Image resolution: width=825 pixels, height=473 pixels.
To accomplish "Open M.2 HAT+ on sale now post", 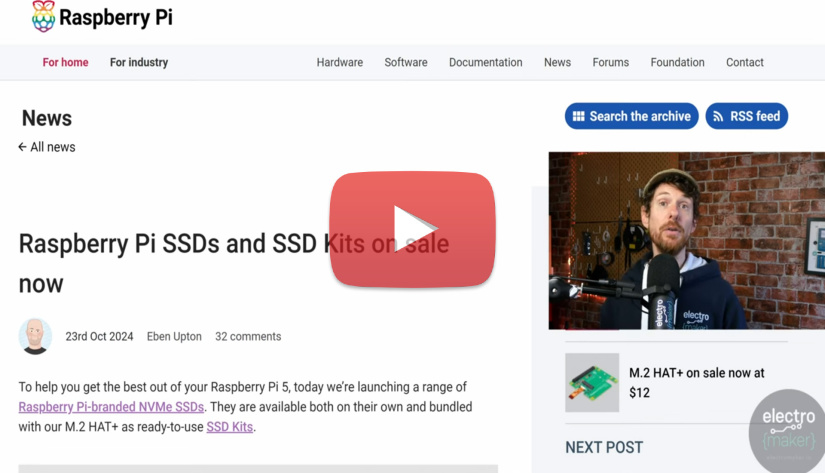I will [697, 383].
